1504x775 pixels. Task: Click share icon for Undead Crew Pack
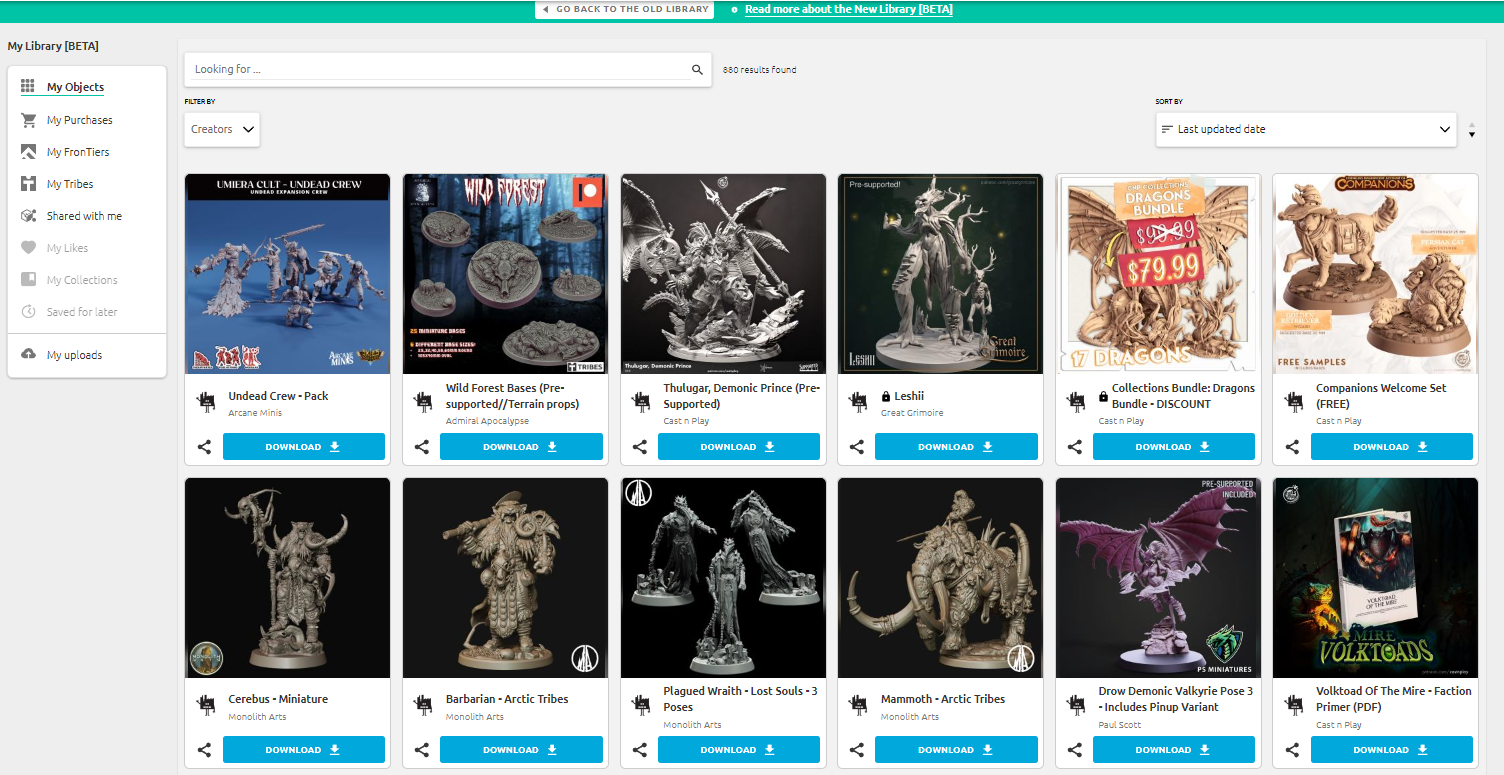204,447
